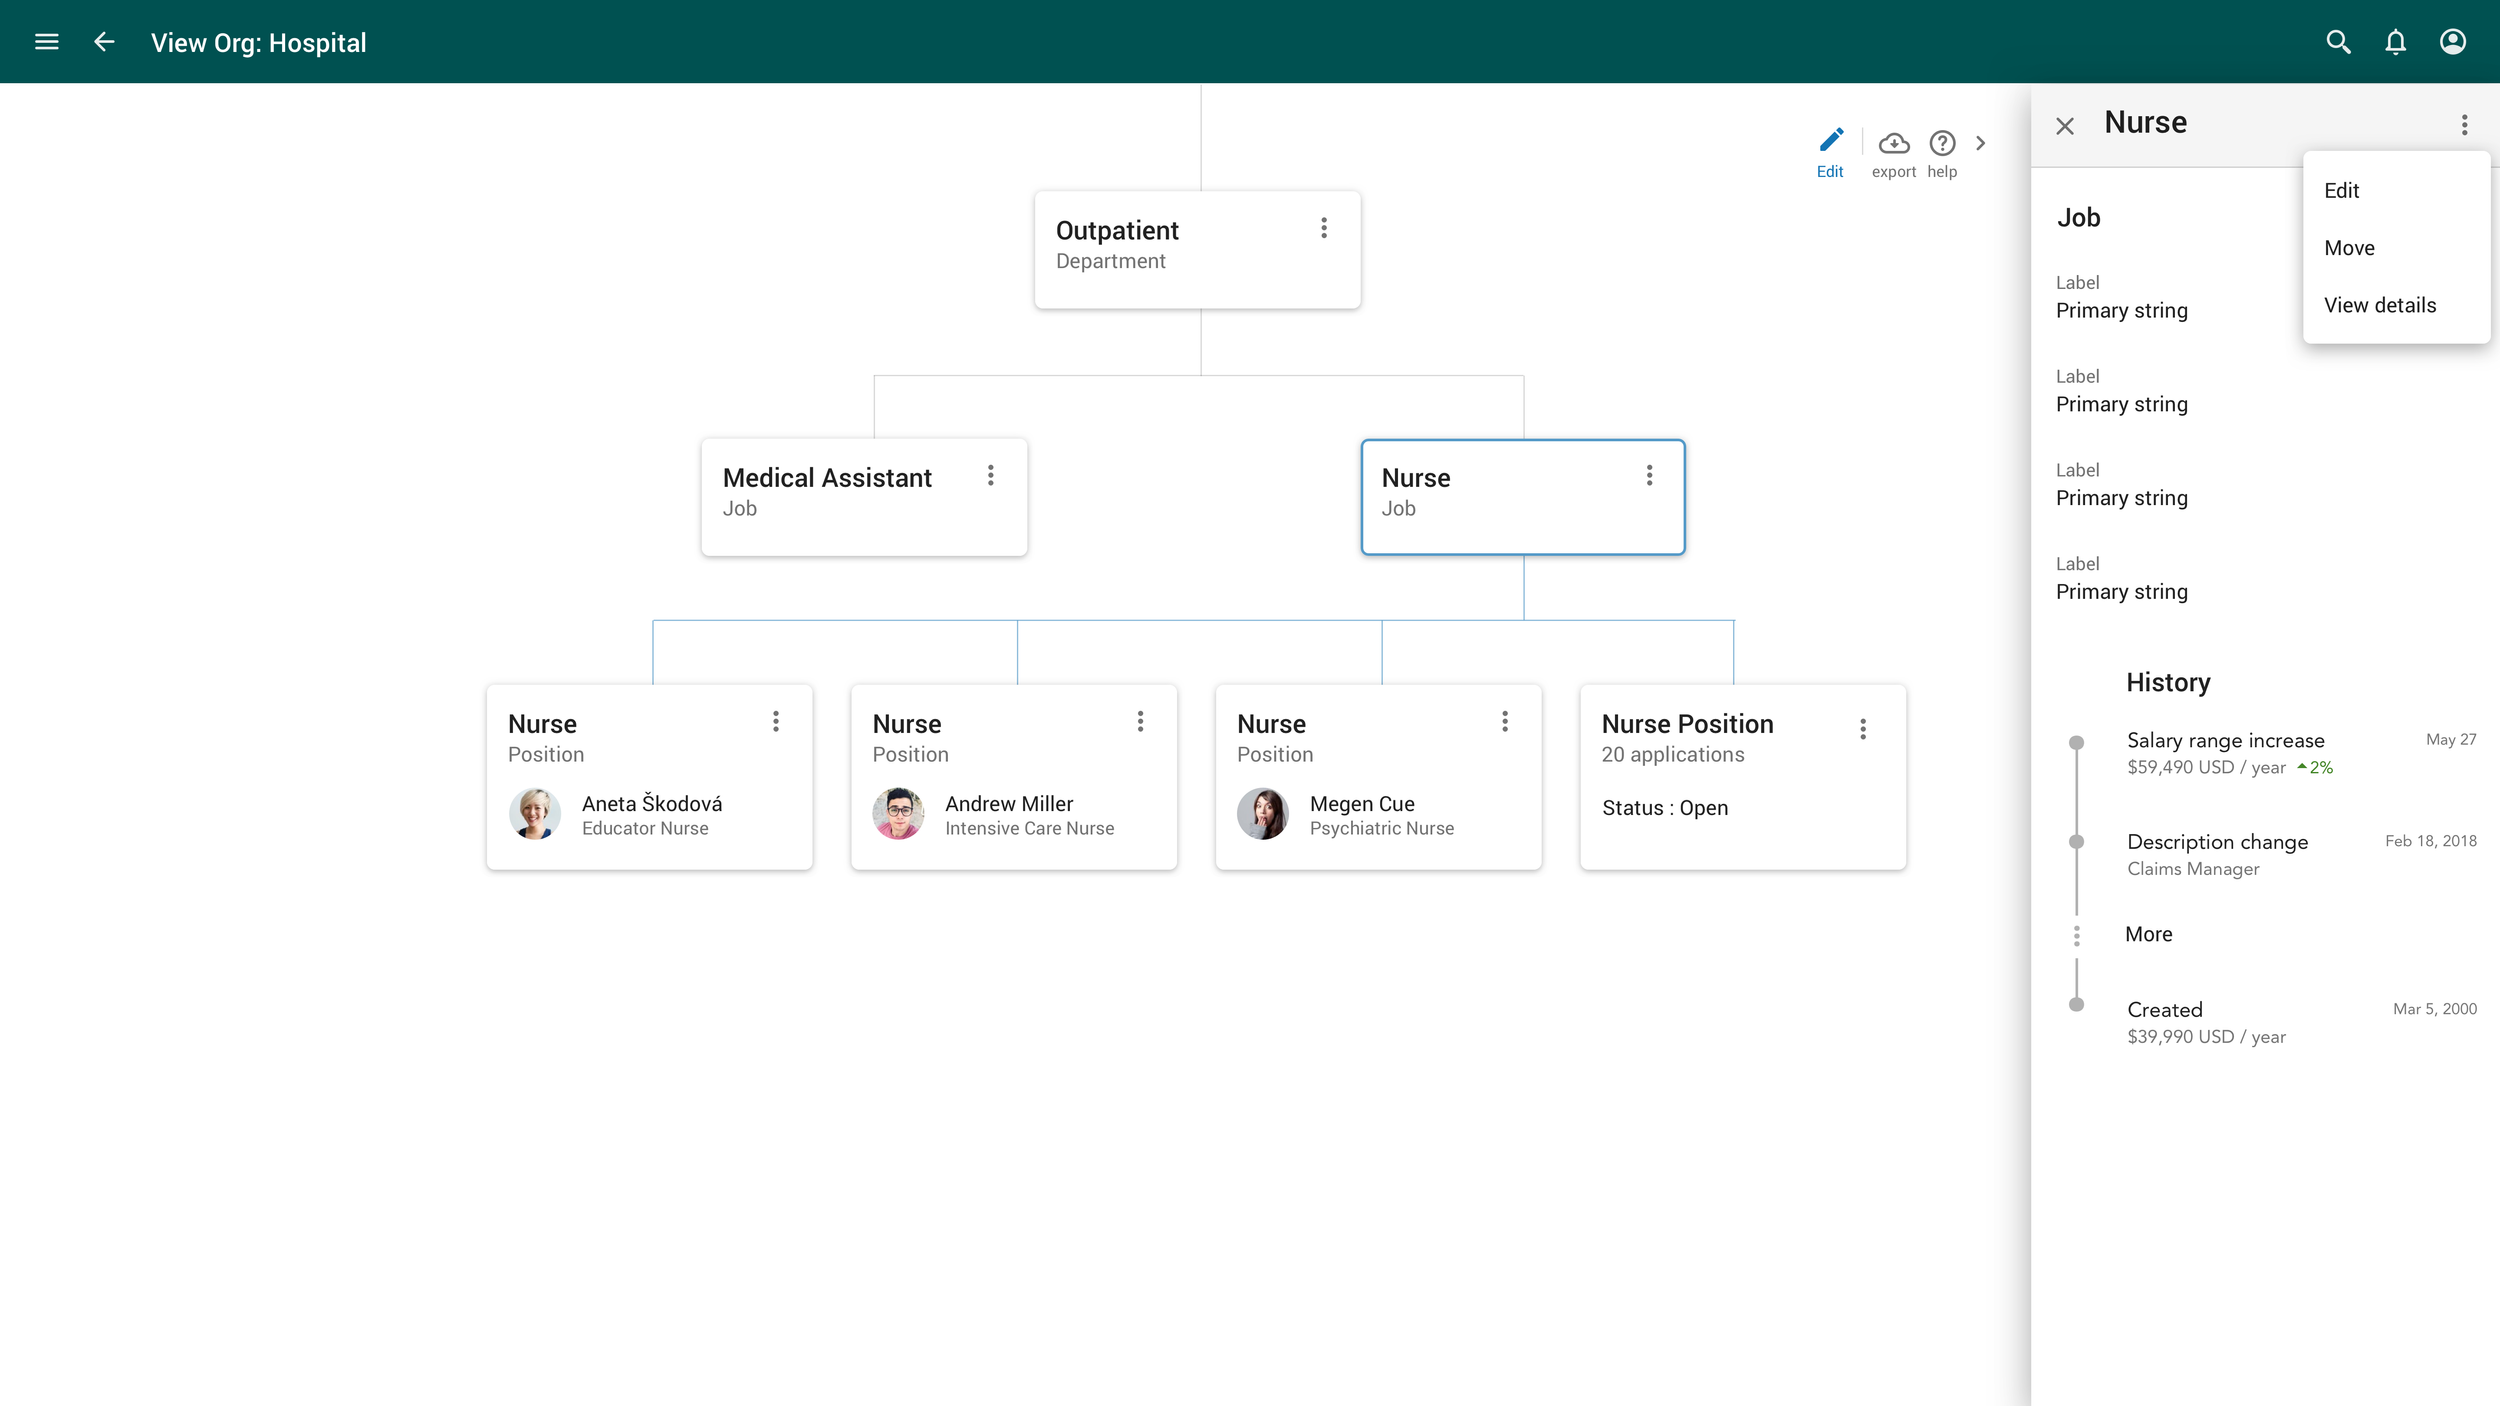
Task: Choose Edit in the dropdown menu
Action: [x=2341, y=190]
